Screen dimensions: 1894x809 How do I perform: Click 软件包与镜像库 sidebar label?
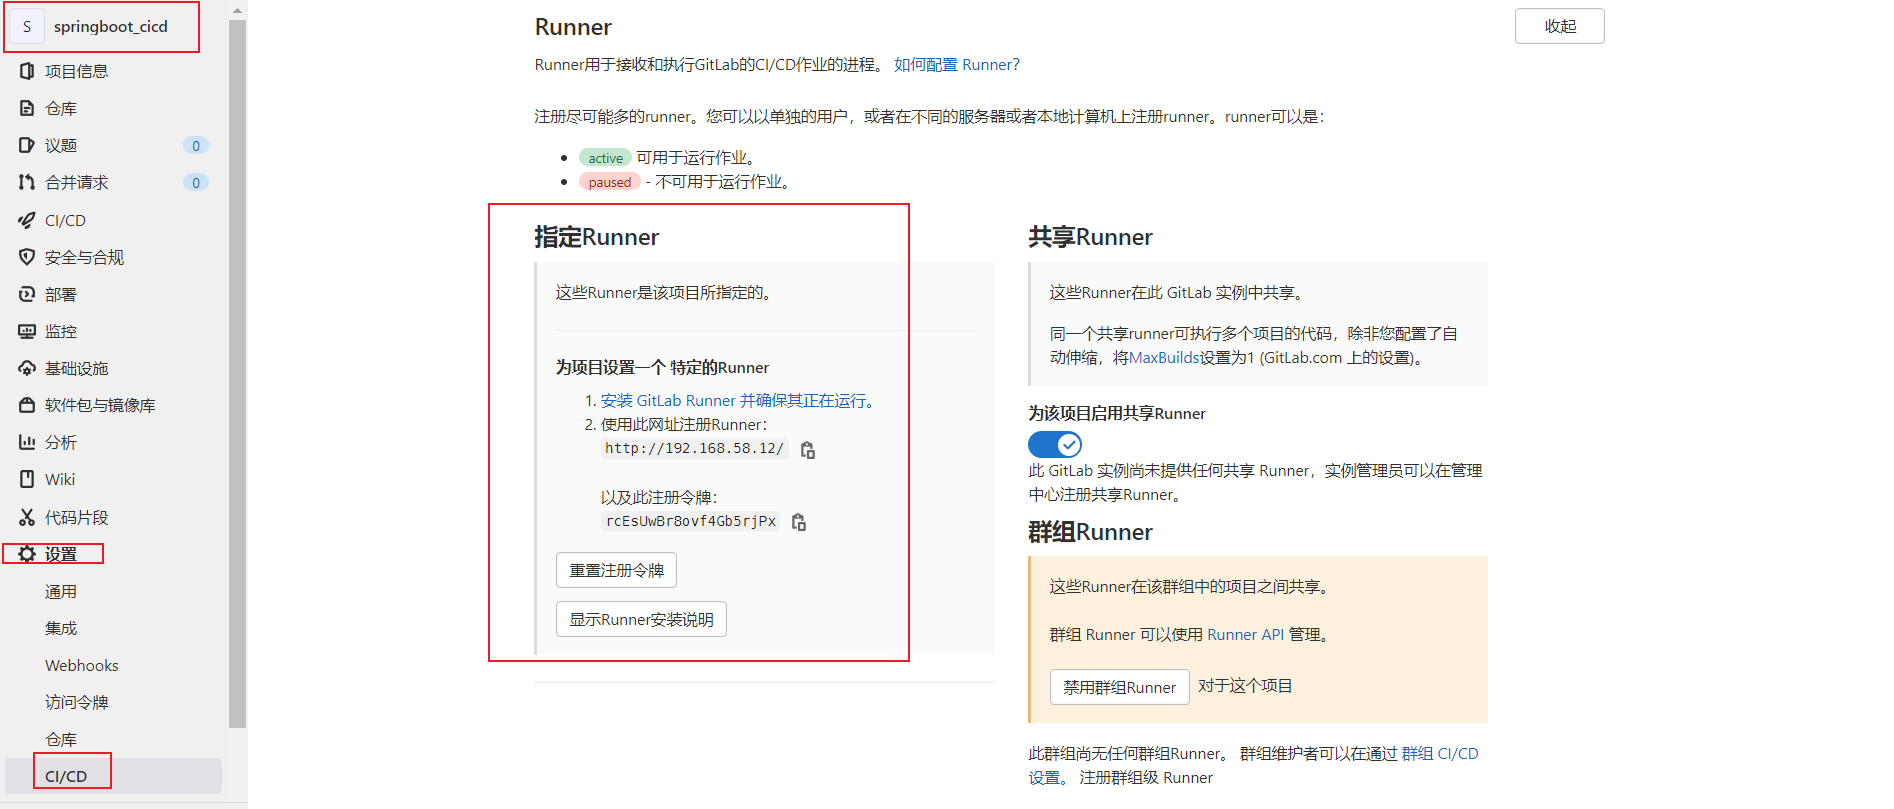coord(100,405)
